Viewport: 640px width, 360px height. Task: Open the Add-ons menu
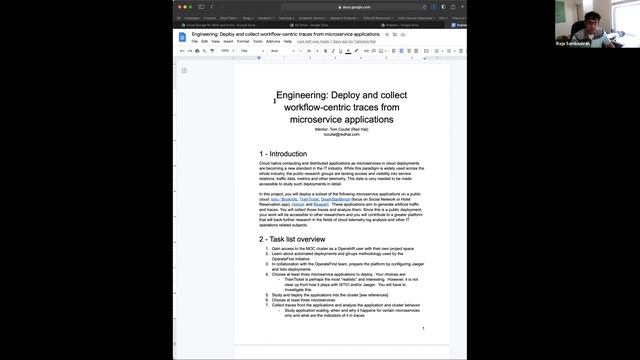click(273, 42)
